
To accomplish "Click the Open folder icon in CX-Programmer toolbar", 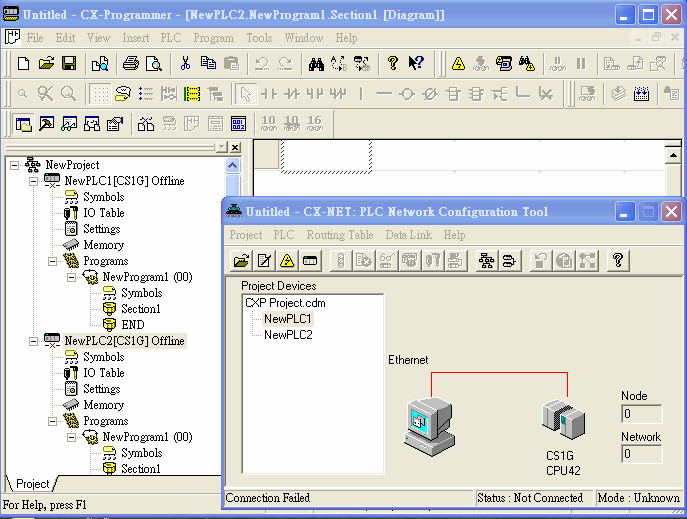I will 46,64.
